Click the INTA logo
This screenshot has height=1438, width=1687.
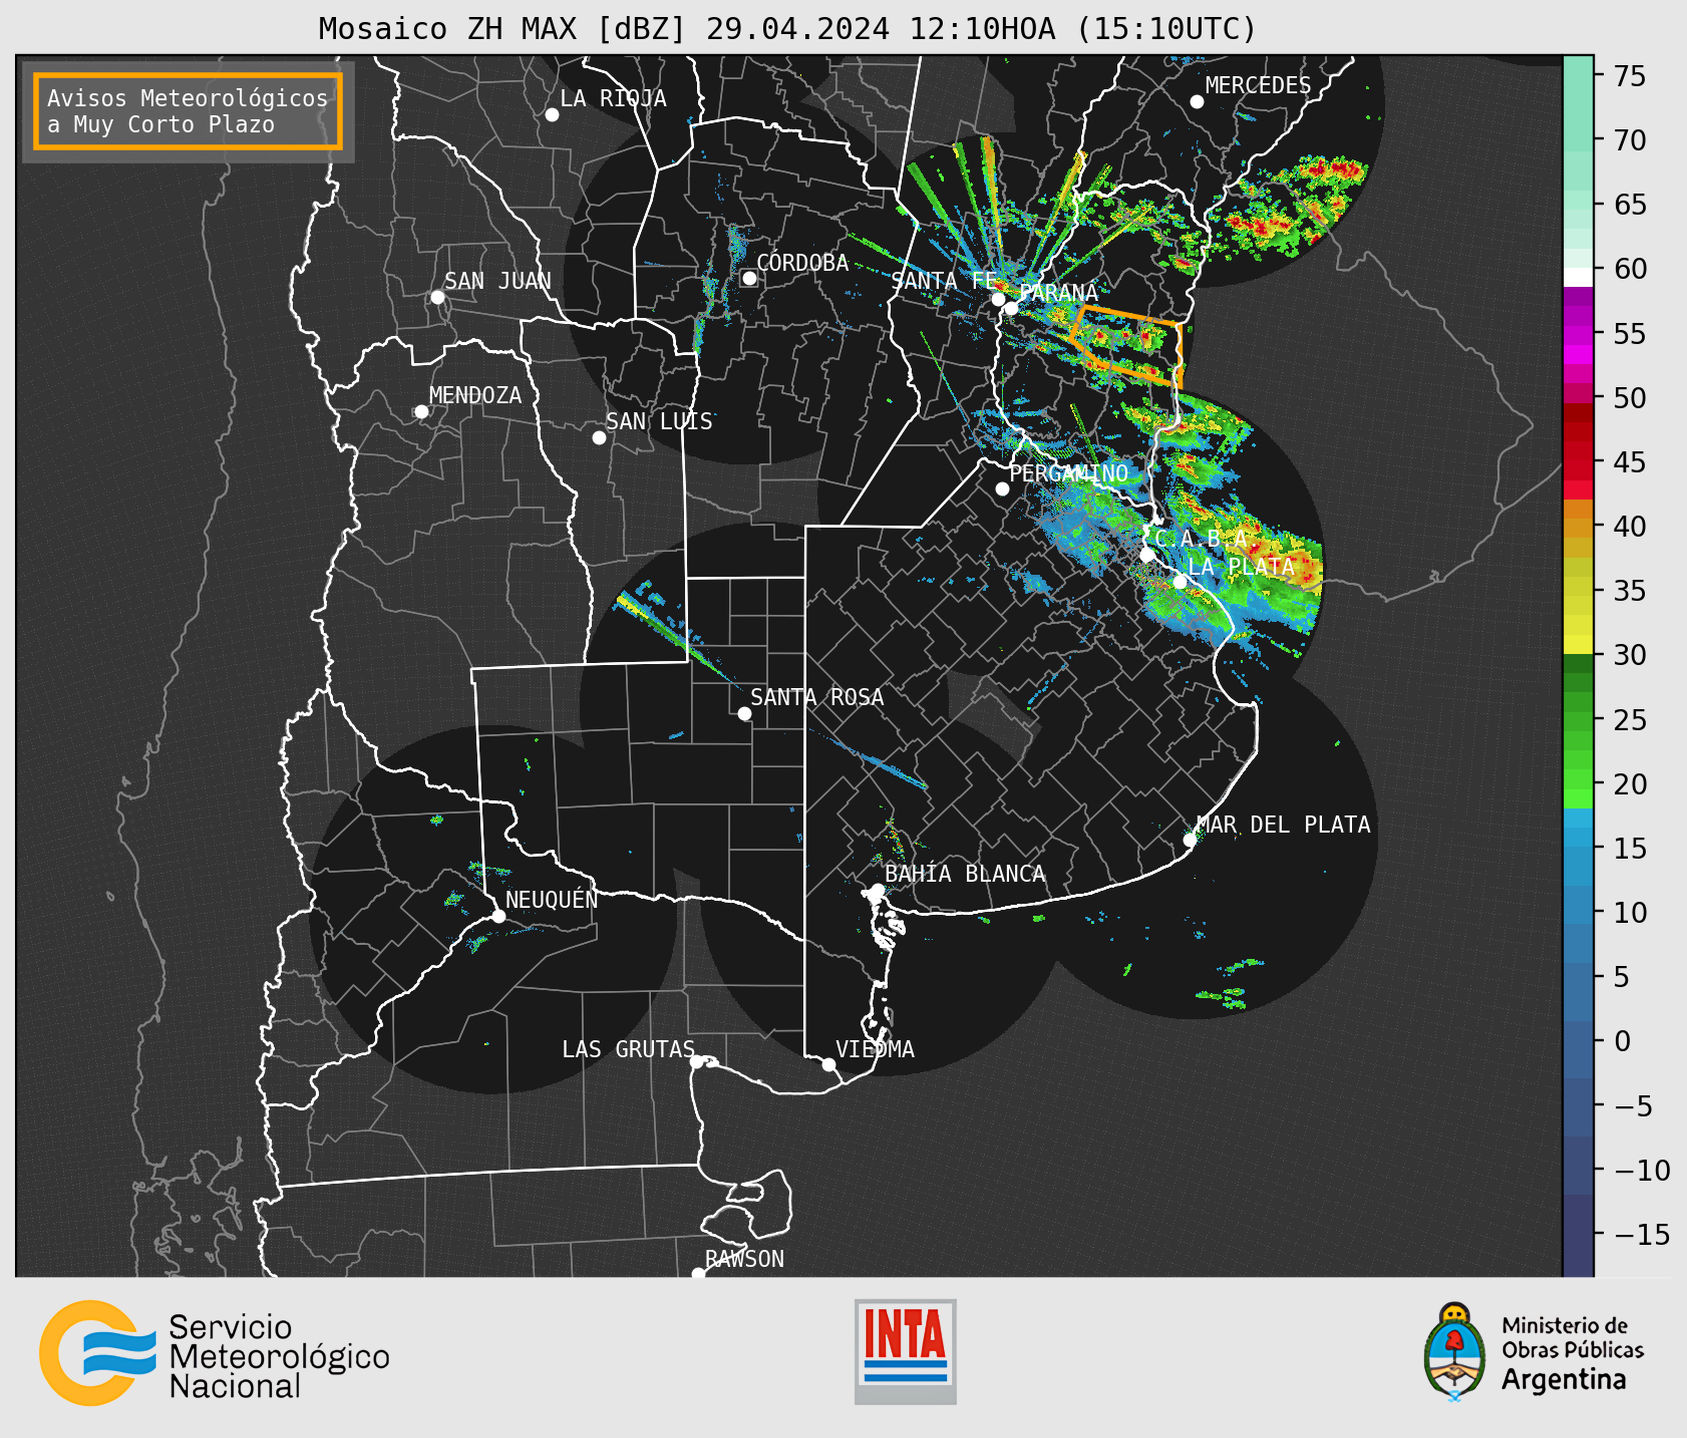point(905,1351)
